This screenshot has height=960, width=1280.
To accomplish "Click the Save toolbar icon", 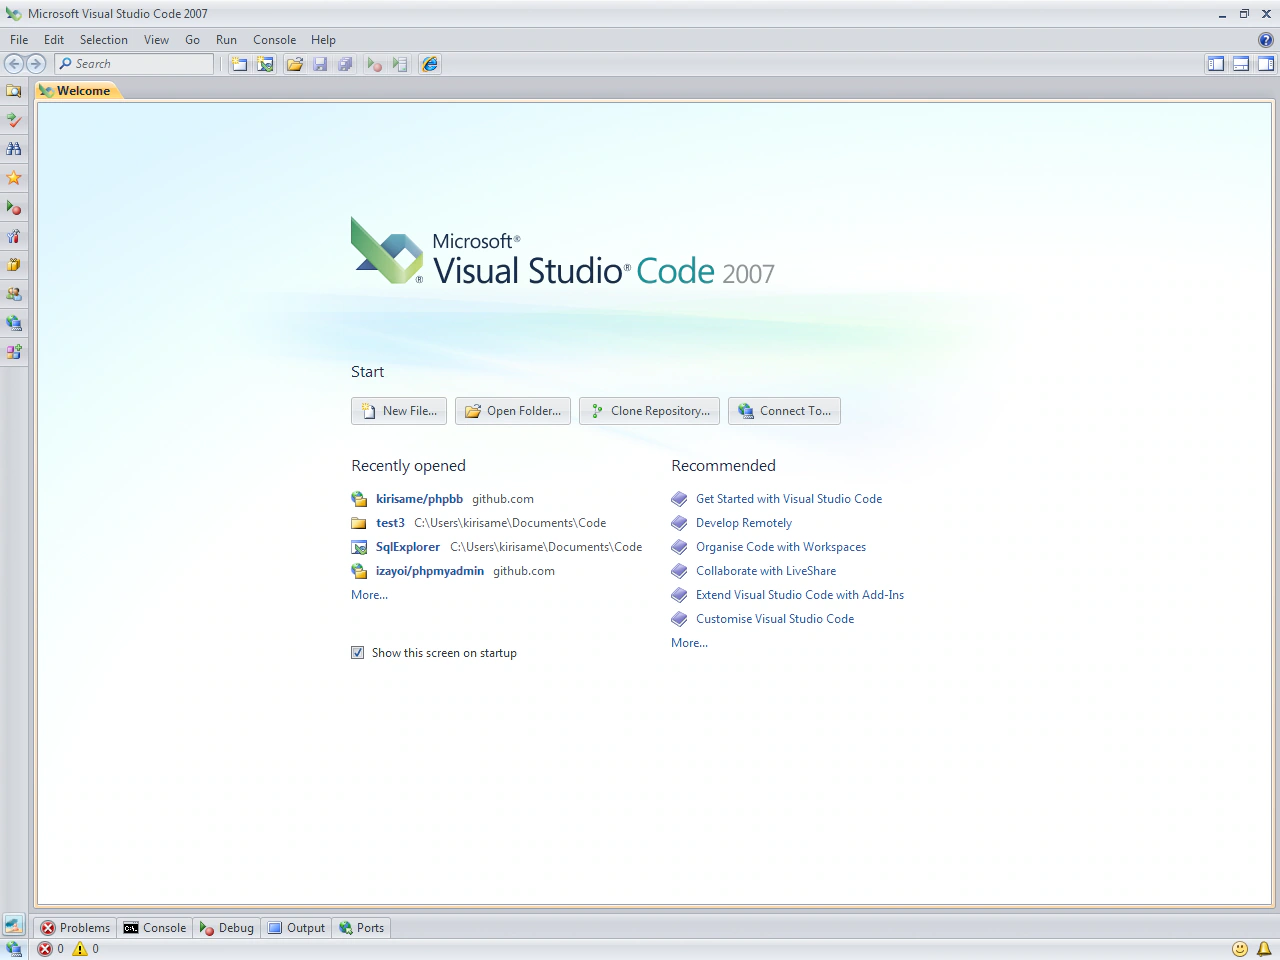I will (320, 64).
